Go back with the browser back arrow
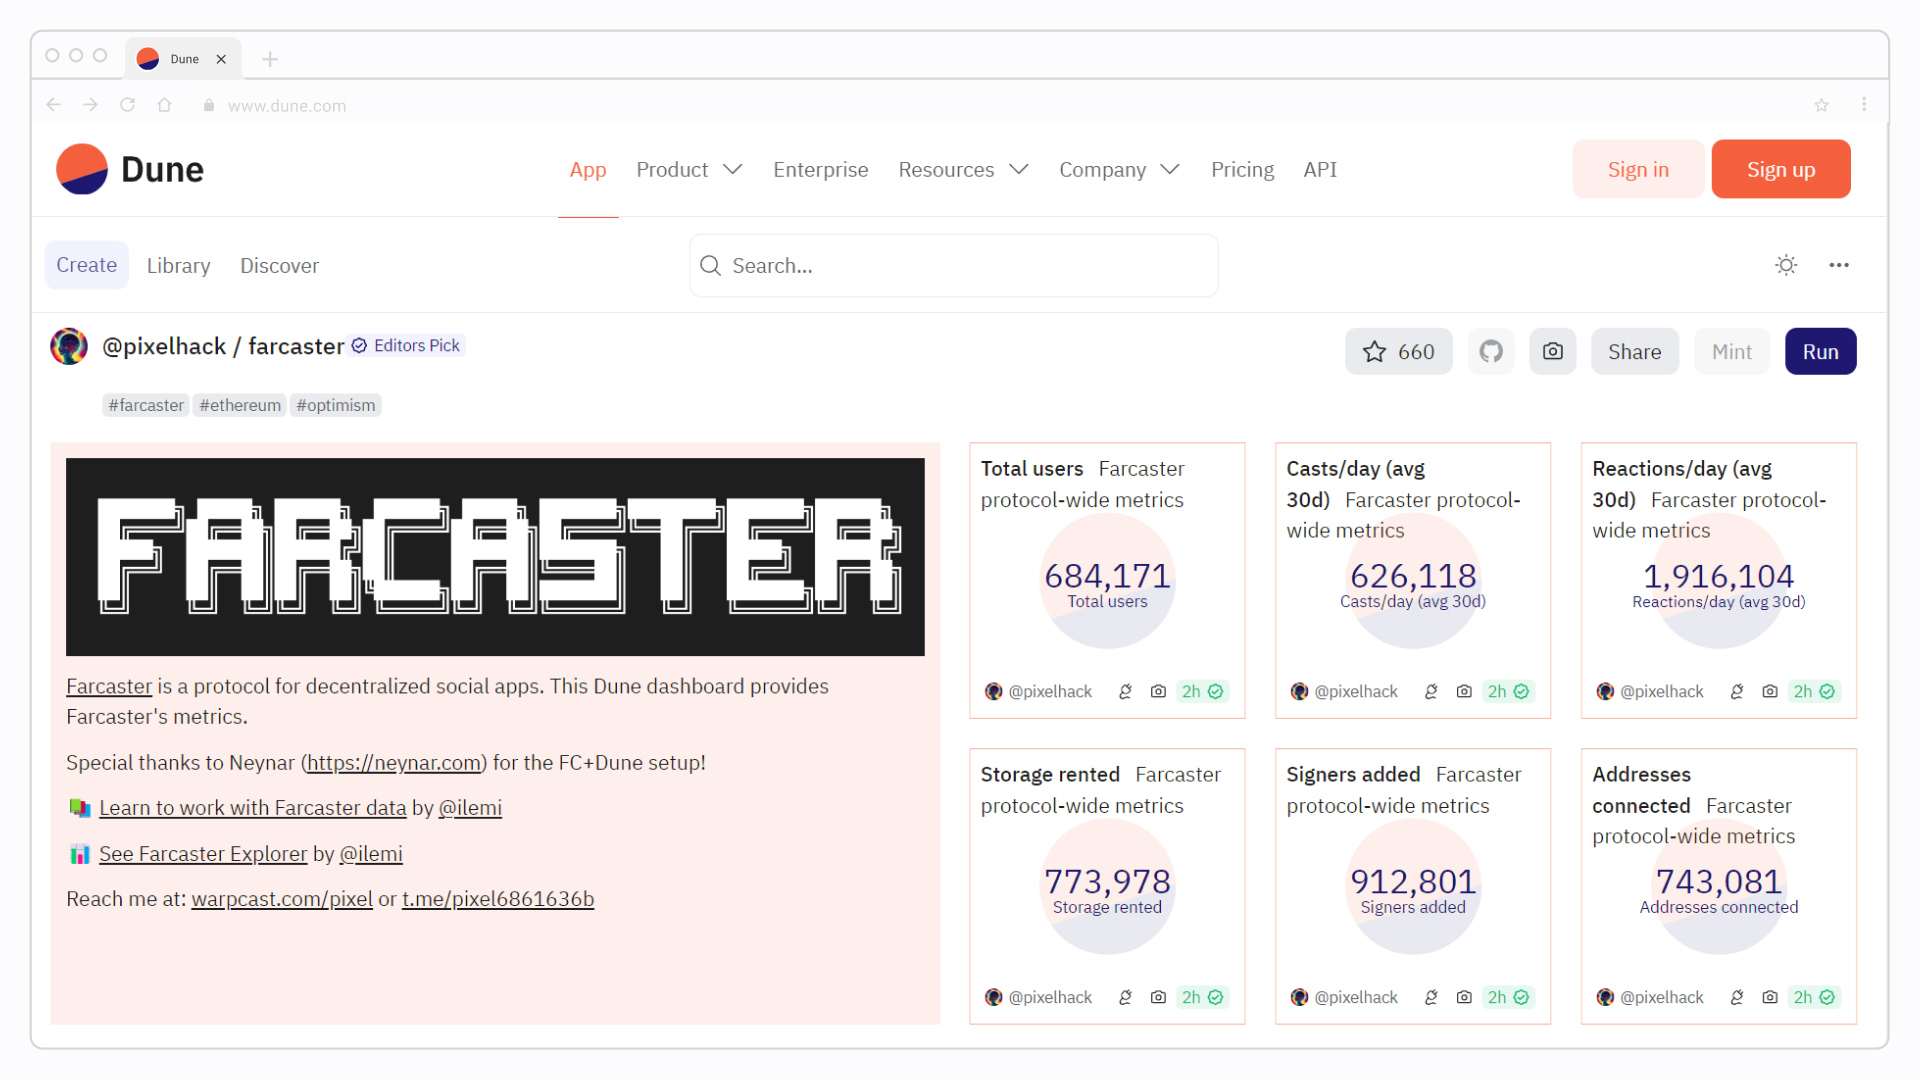Image resolution: width=1920 pixels, height=1080 pixels. (54, 105)
